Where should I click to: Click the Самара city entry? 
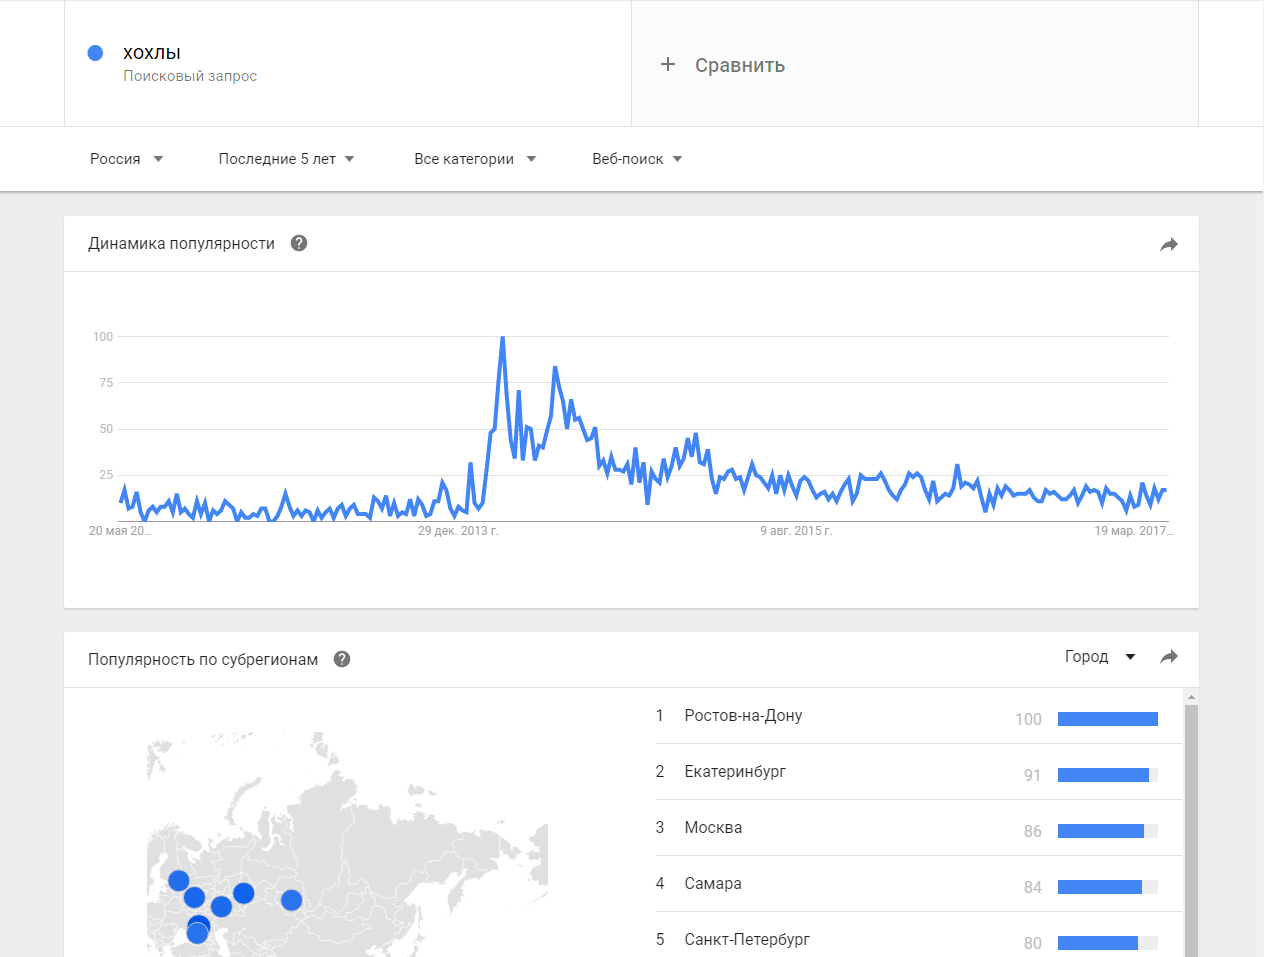pos(713,884)
